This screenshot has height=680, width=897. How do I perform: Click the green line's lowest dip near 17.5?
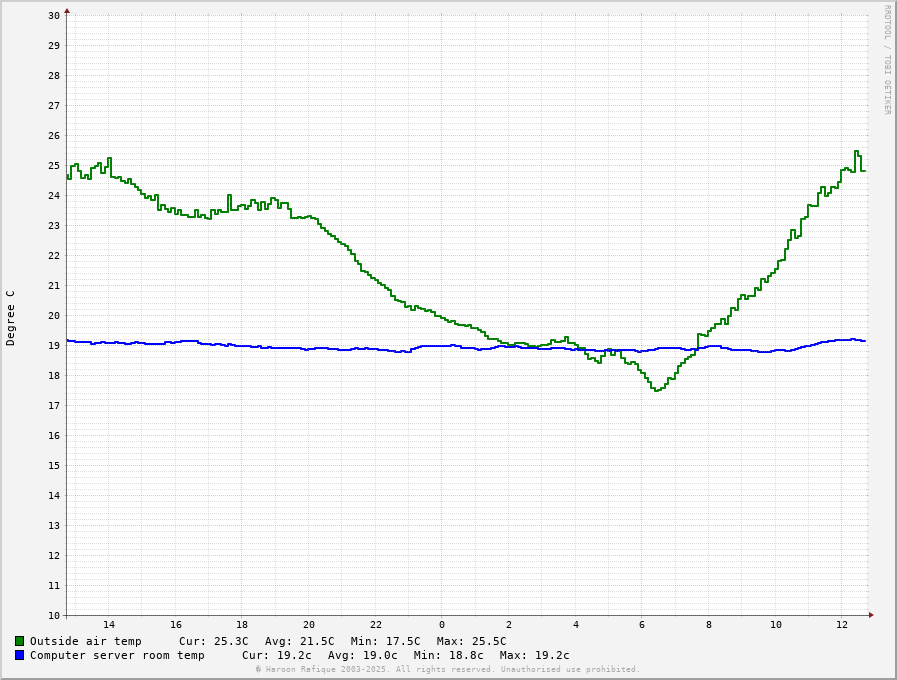pos(656,390)
